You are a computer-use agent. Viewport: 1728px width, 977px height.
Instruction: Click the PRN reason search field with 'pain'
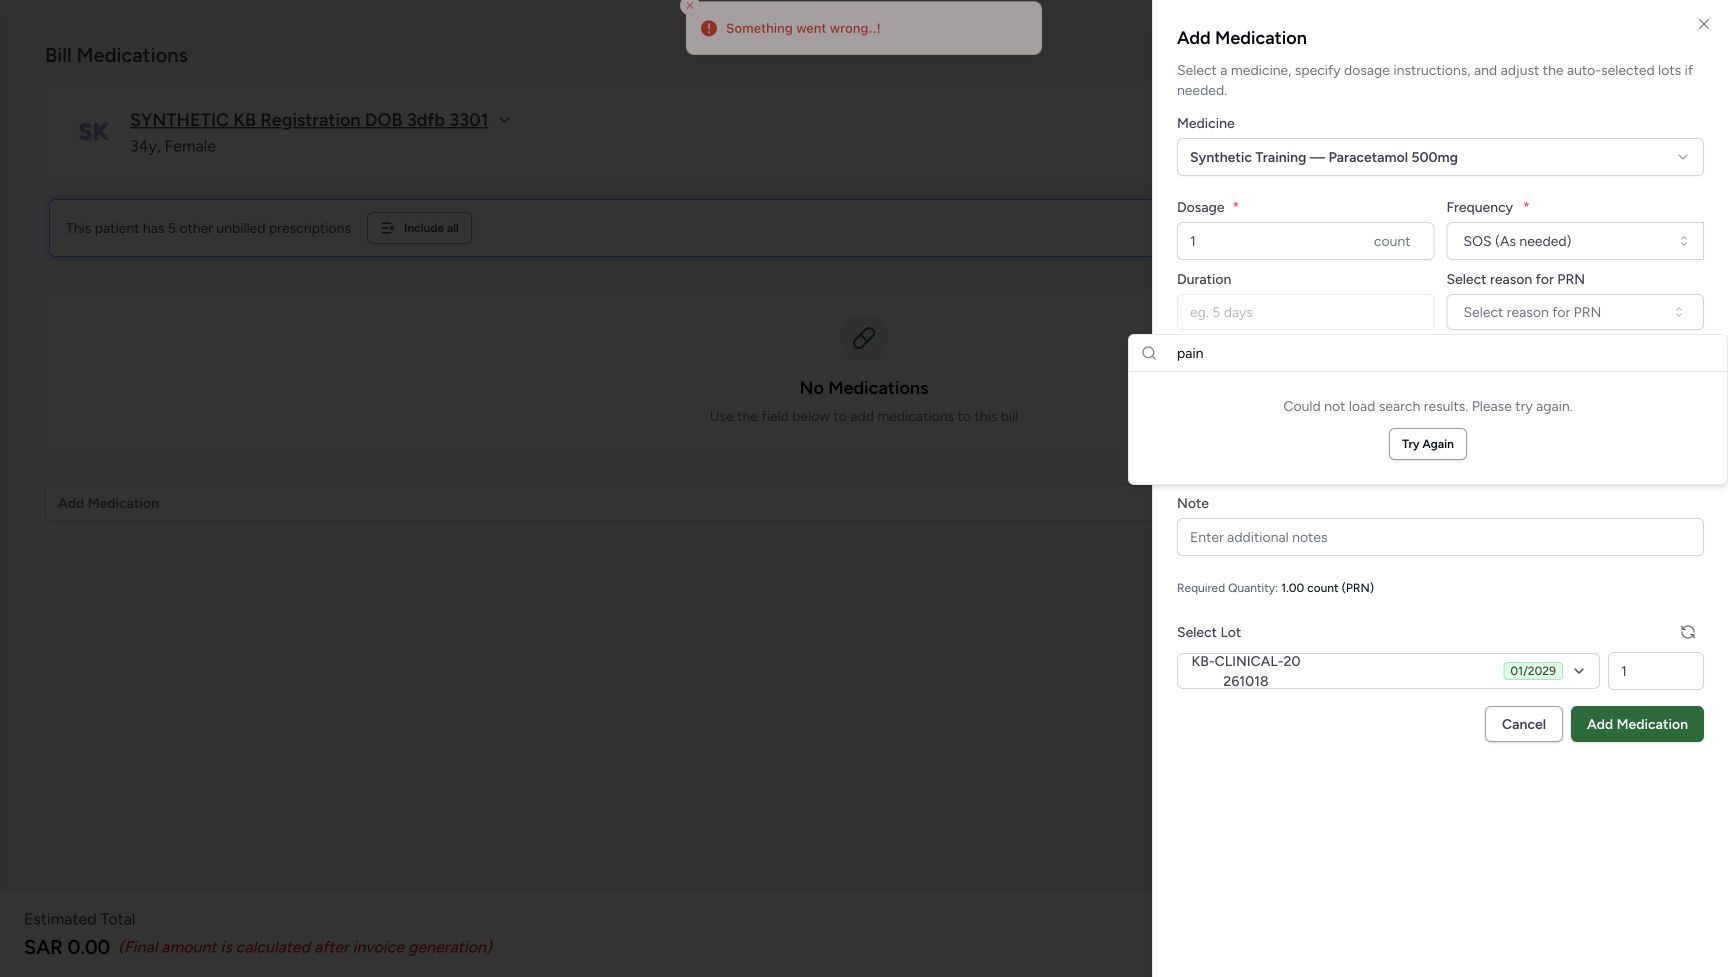pyautogui.click(x=1427, y=353)
